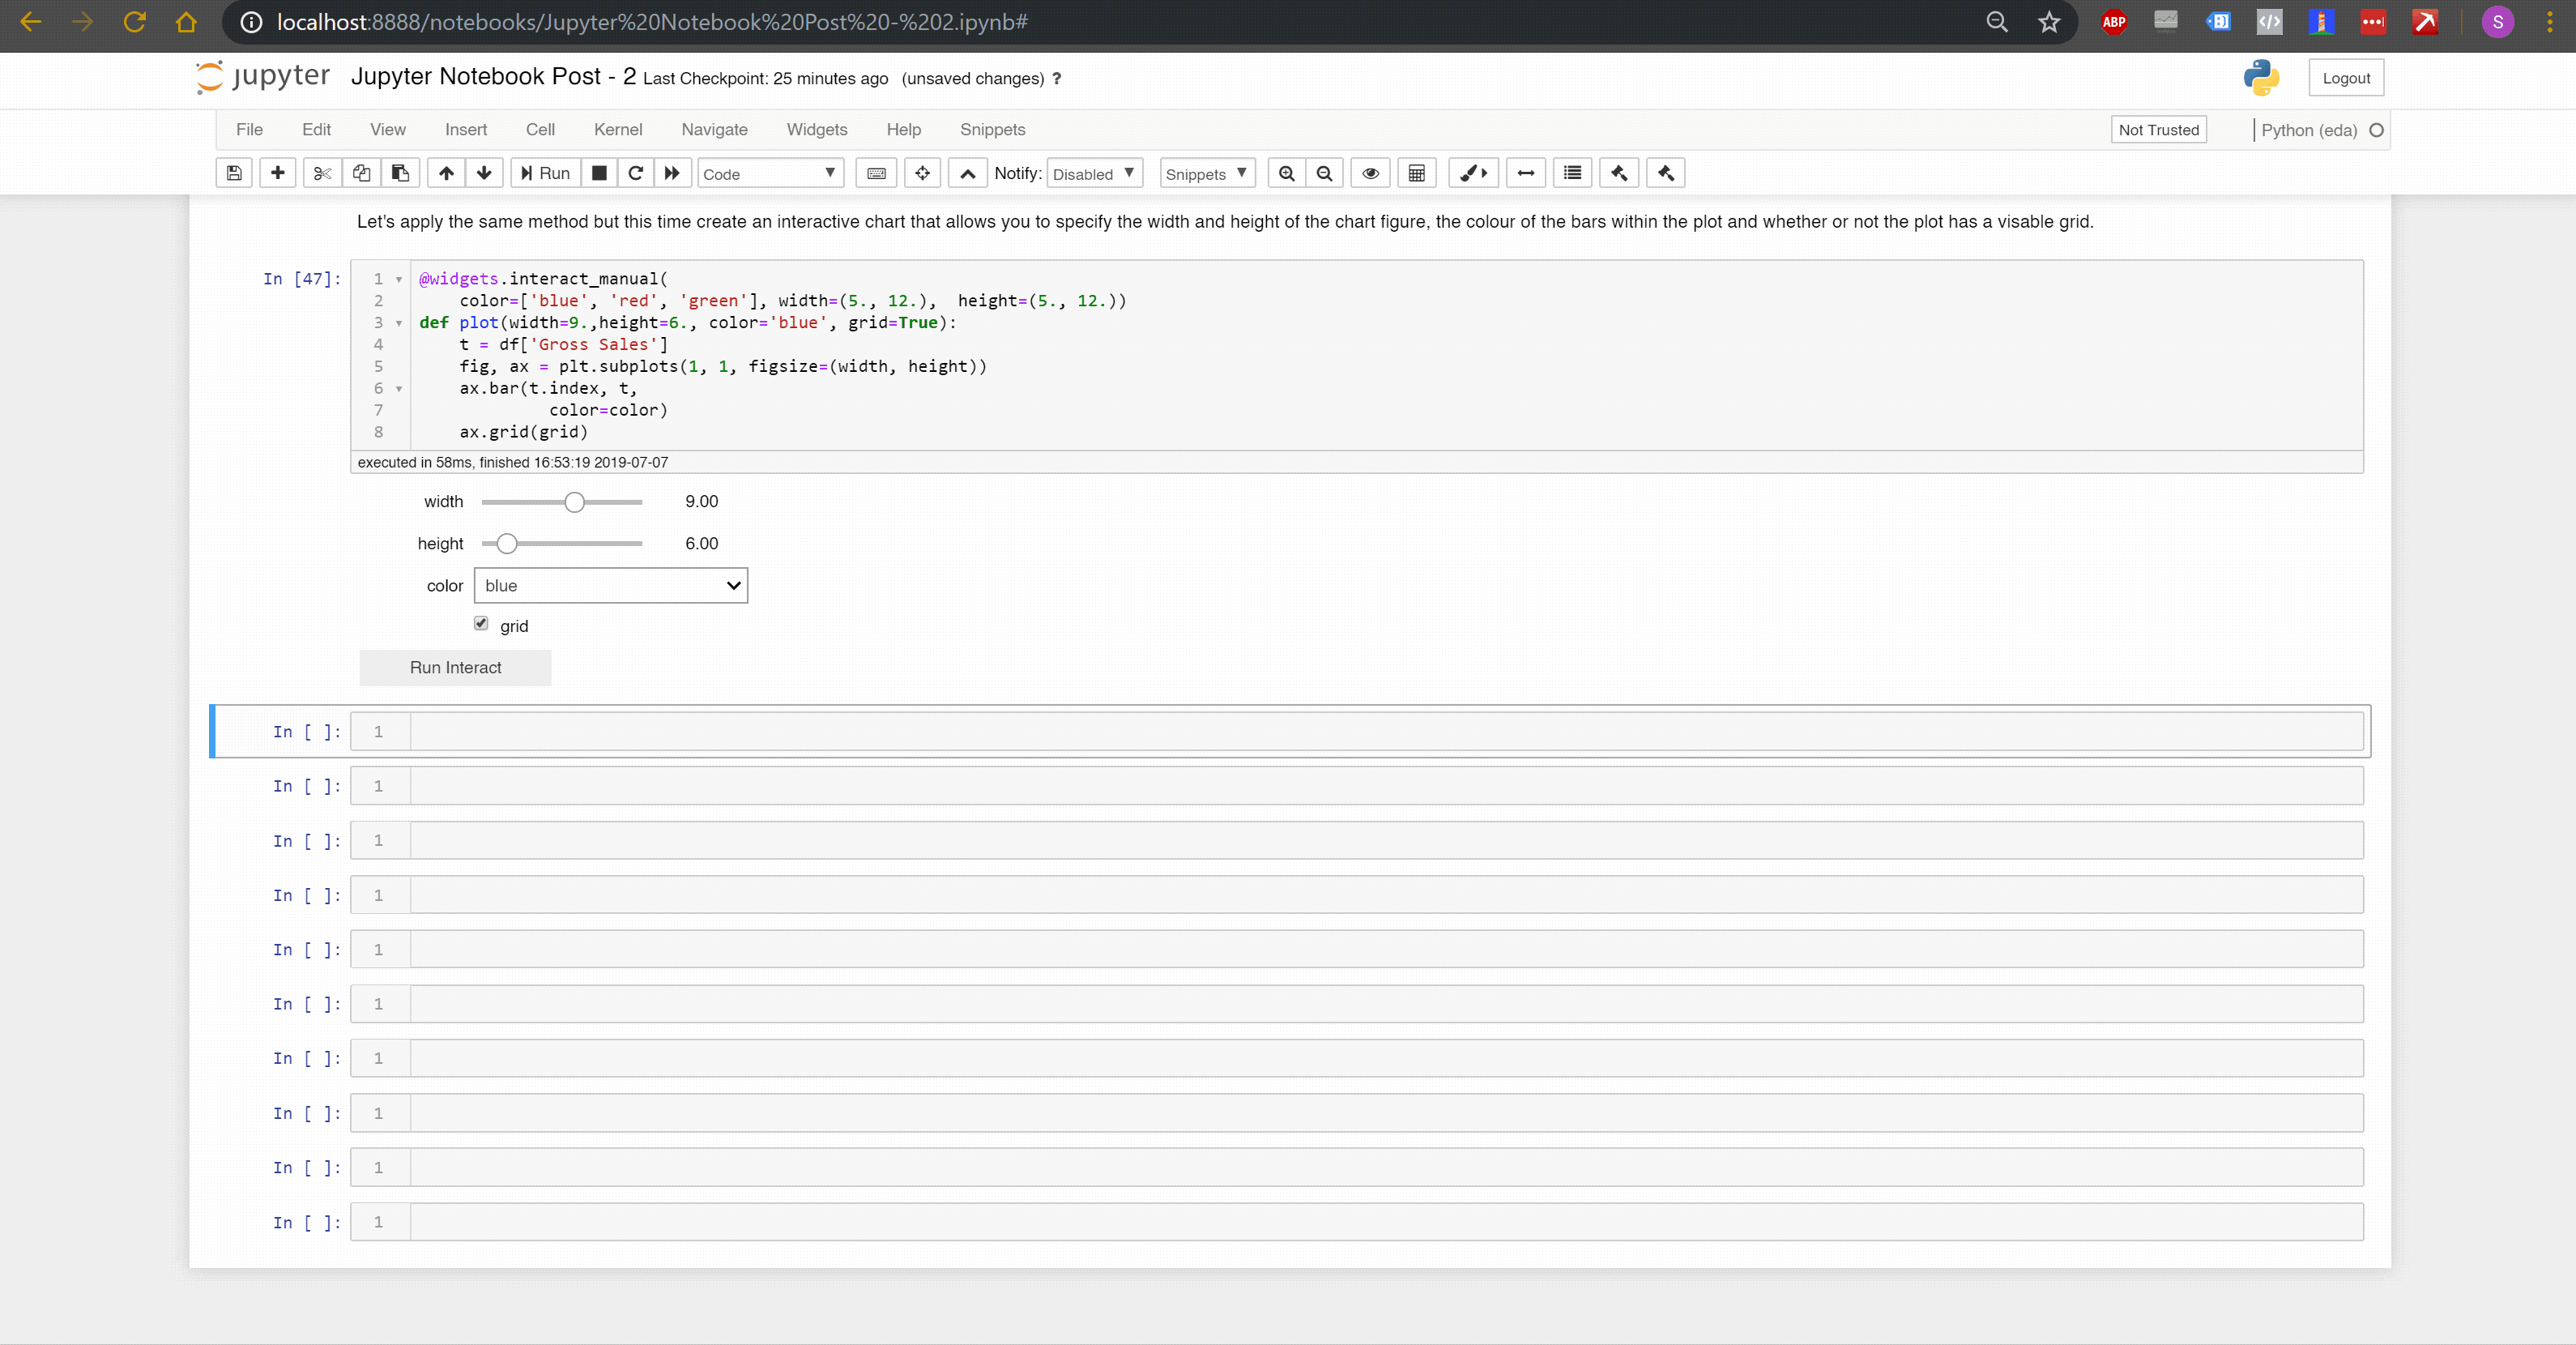Expand the Snippets toolbar dropdown
The height and width of the screenshot is (1345, 2576).
point(1206,172)
